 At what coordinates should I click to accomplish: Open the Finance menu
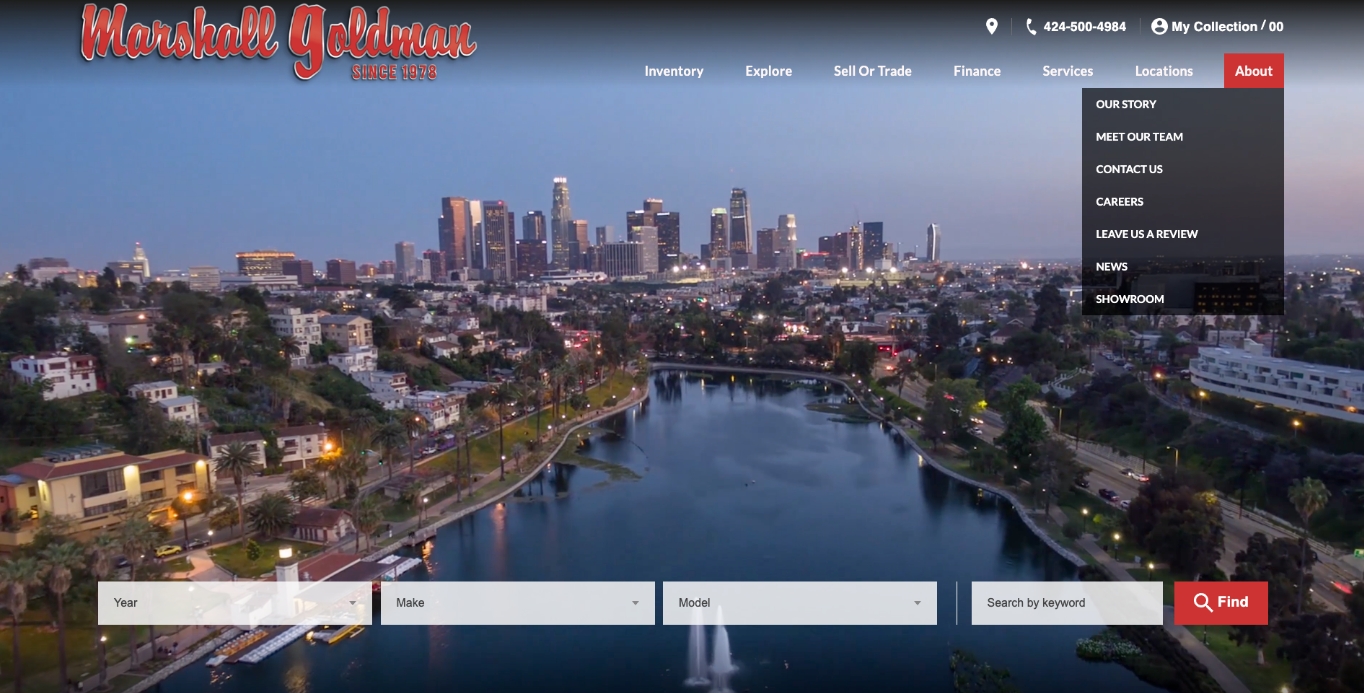[x=977, y=71]
